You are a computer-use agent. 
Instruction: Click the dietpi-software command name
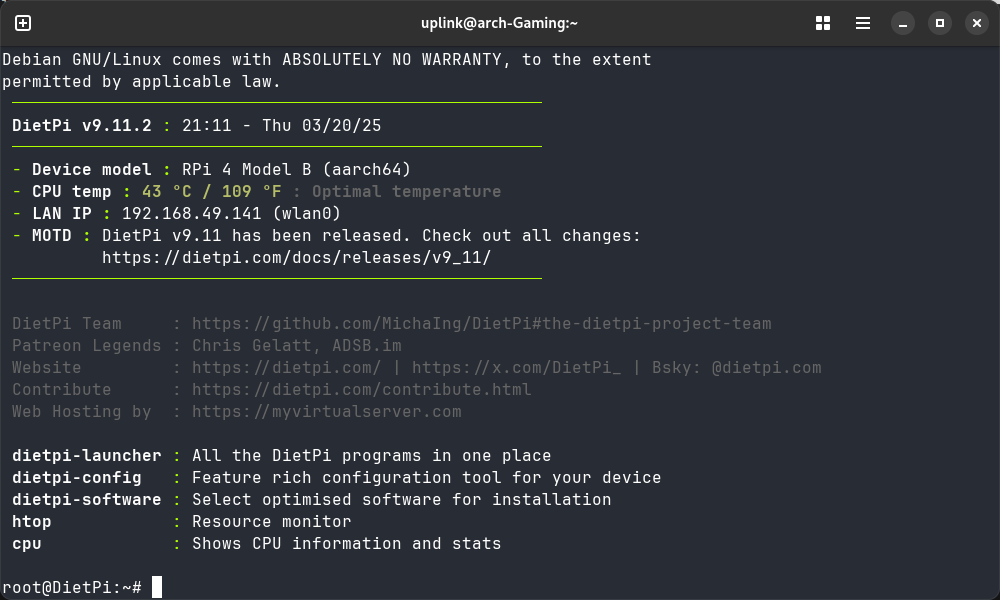coord(86,500)
